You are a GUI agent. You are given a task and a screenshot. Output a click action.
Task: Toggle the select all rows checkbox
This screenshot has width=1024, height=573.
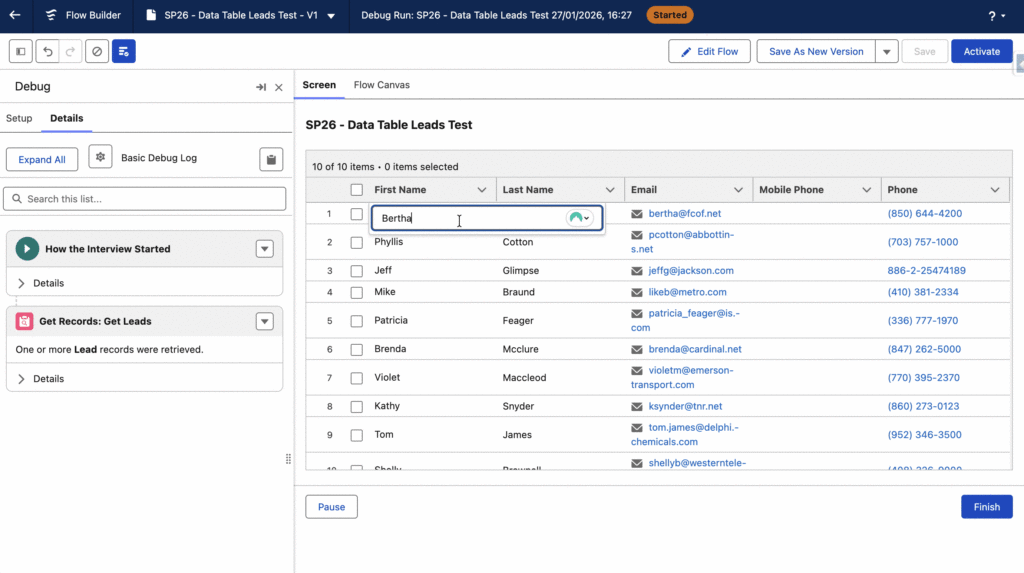tap(357, 190)
